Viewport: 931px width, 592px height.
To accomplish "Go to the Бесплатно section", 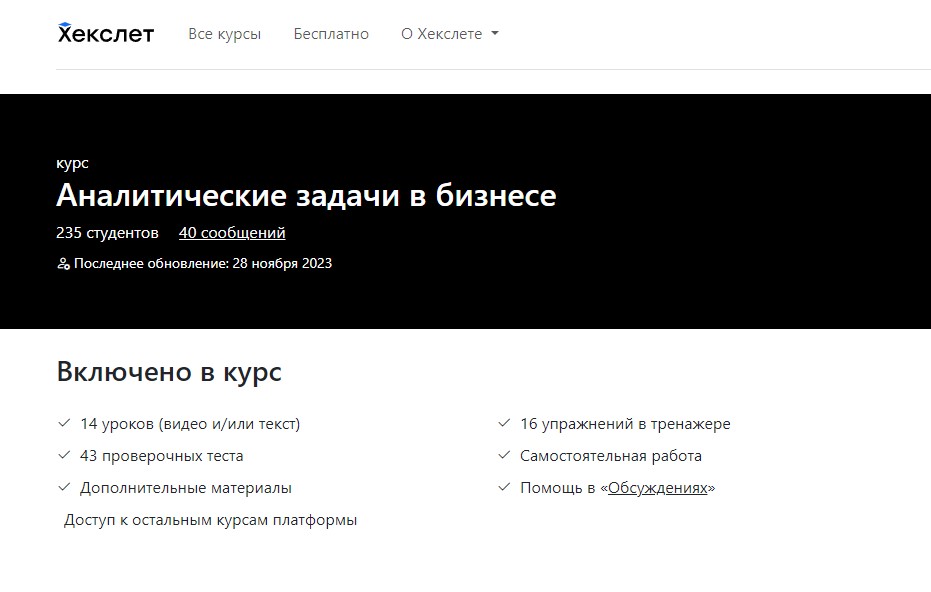I will (331, 34).
